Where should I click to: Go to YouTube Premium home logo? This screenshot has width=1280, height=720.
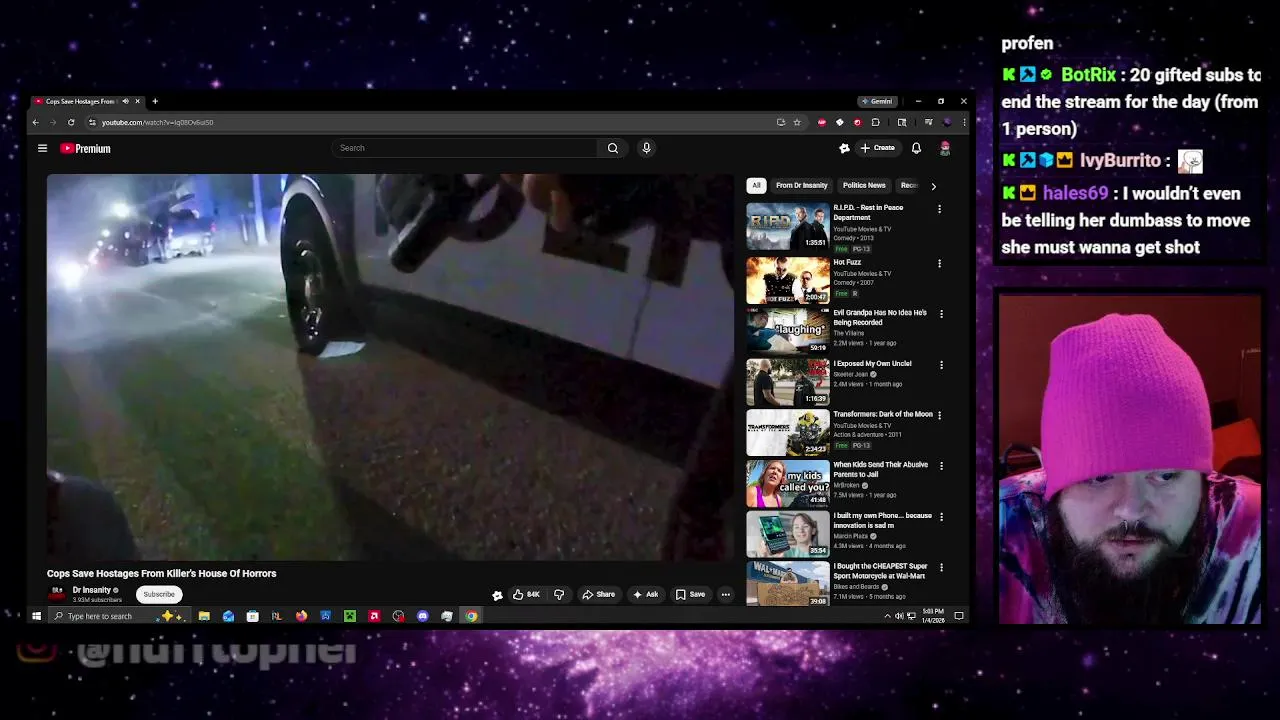point(86,148)
